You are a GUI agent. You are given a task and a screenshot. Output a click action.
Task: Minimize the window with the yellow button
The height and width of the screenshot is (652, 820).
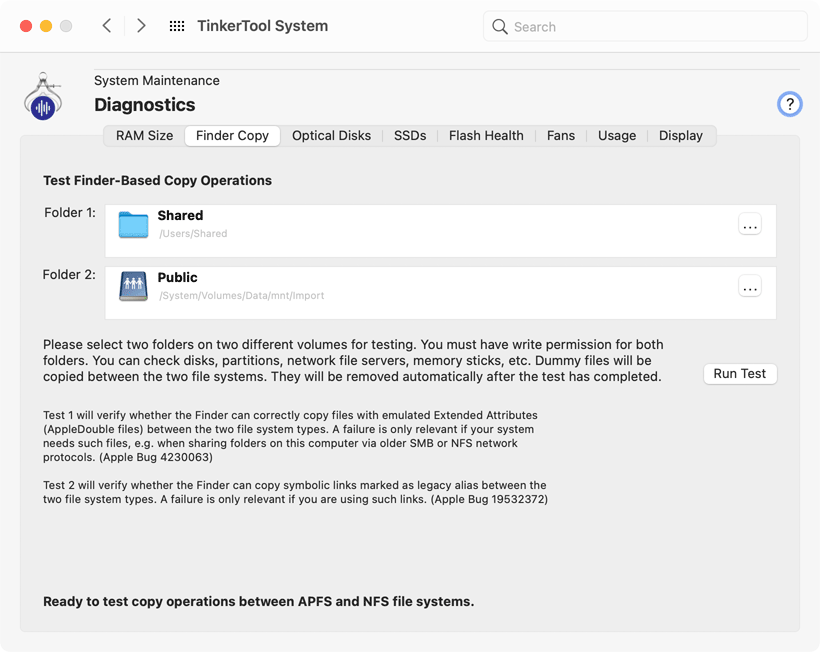(x=46, y=26)
